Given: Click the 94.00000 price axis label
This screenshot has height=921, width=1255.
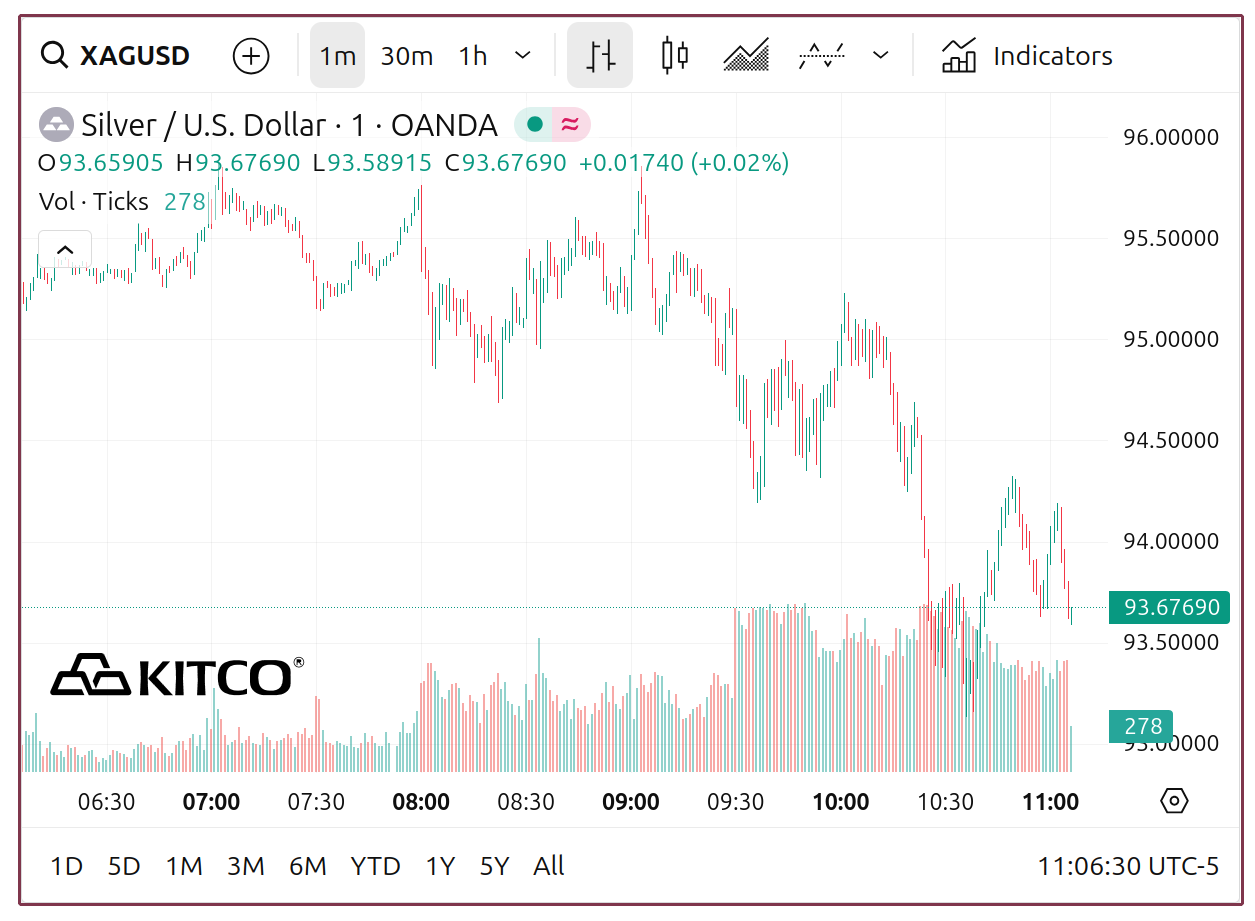Looking at the screenshot, I should 1171,541.
